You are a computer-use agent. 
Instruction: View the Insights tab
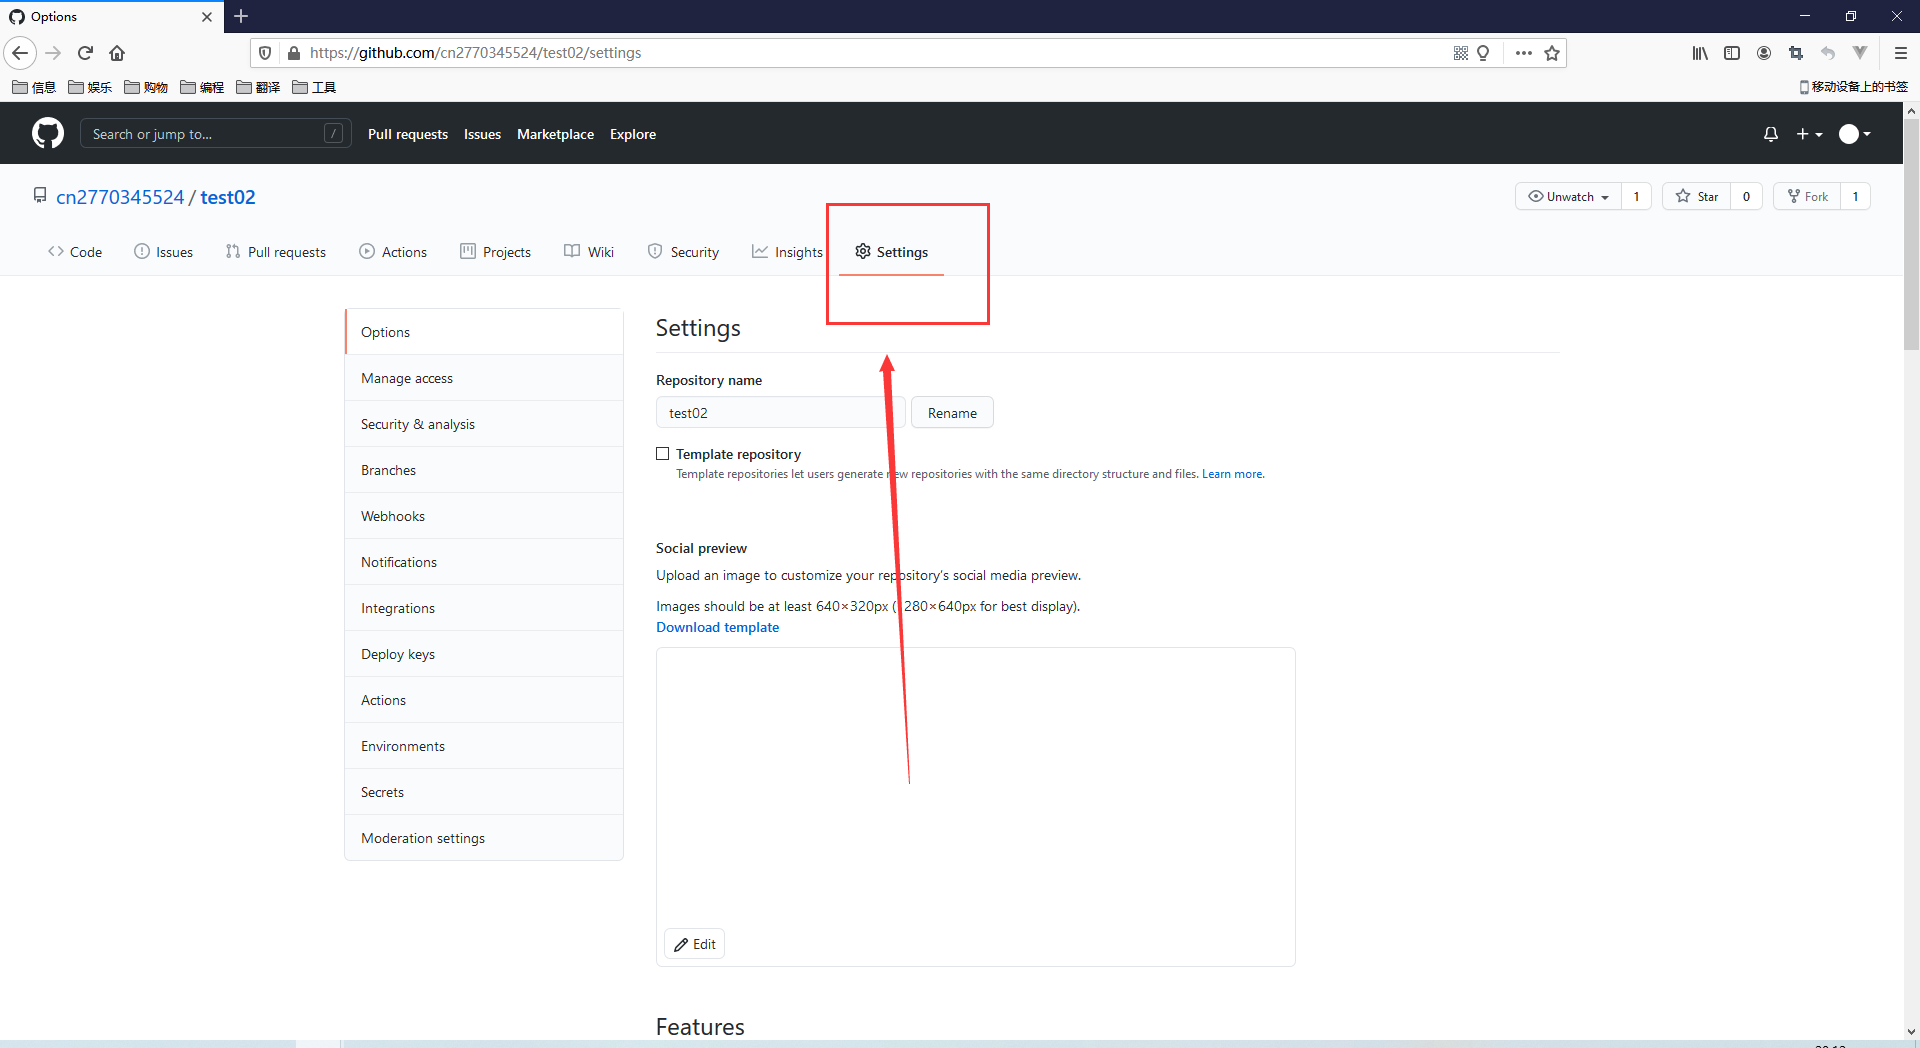point(787,252)
